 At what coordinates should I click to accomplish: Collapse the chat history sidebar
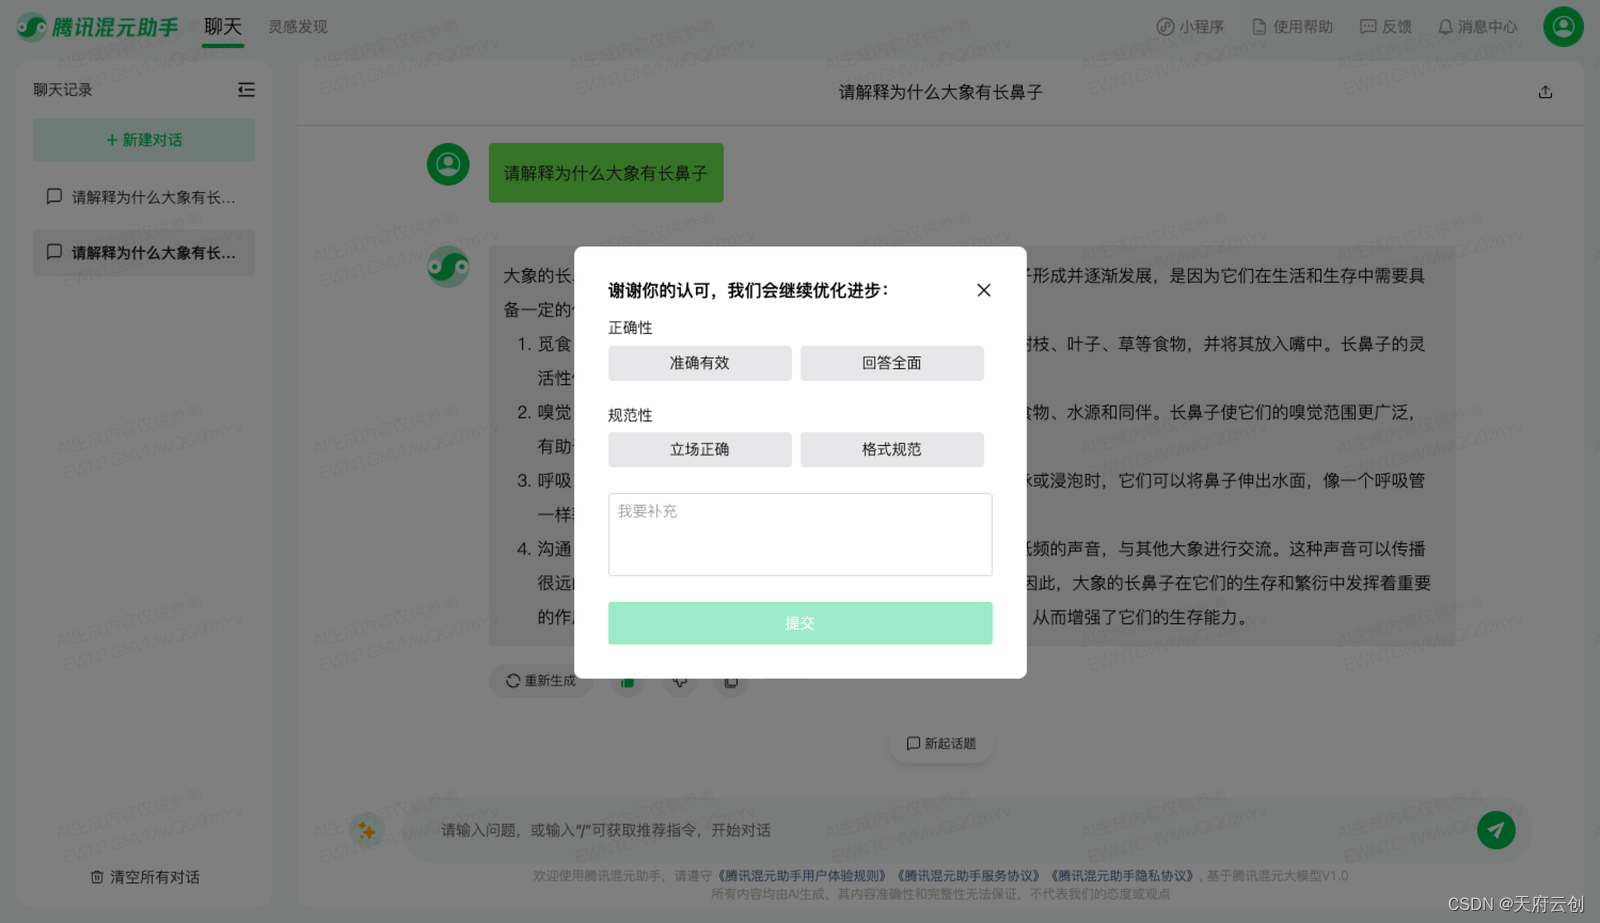click(x=246, y=90)
